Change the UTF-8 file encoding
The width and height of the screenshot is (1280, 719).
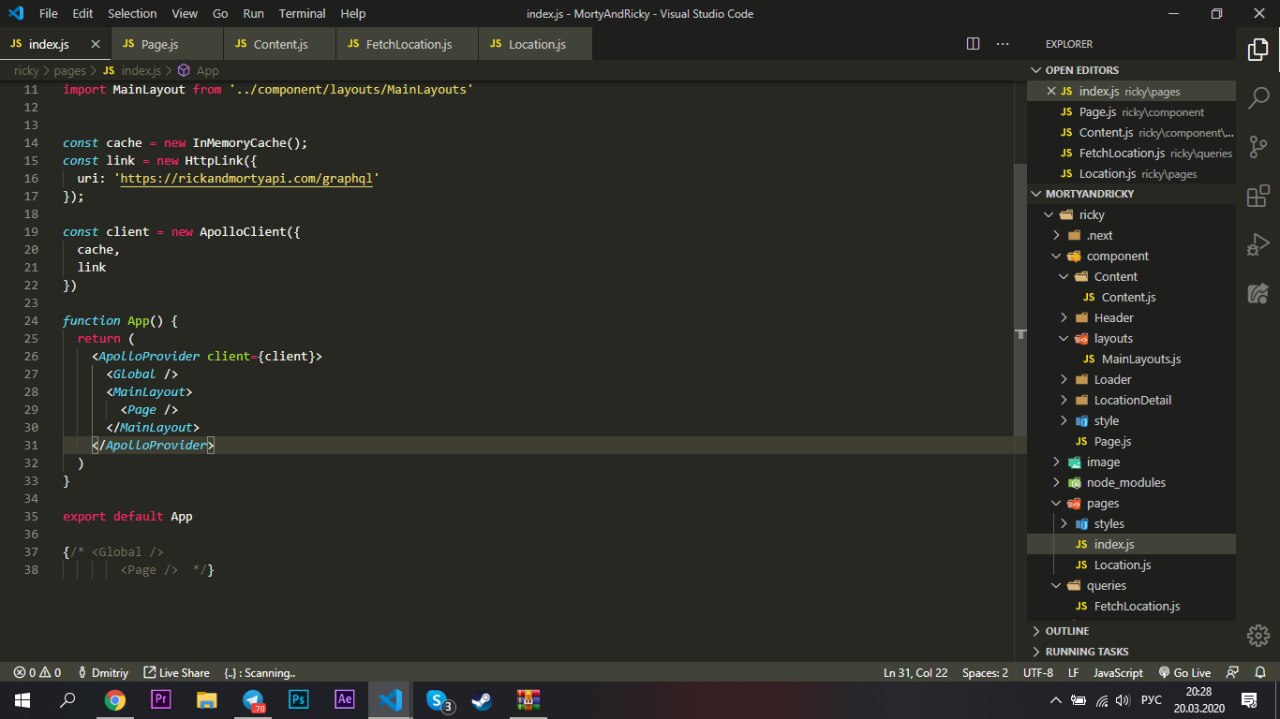coord(1038,673)
